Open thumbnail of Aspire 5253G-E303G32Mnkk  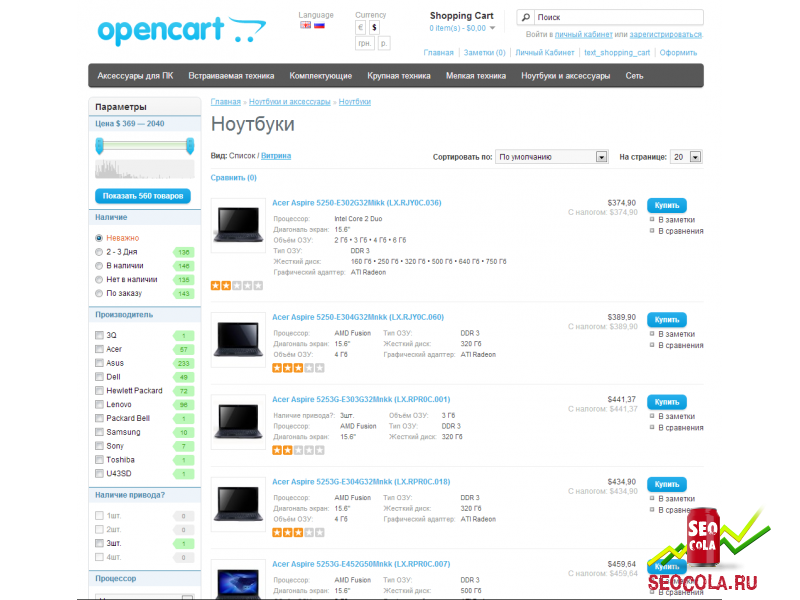pyautogui.click(x=238, y=421)
